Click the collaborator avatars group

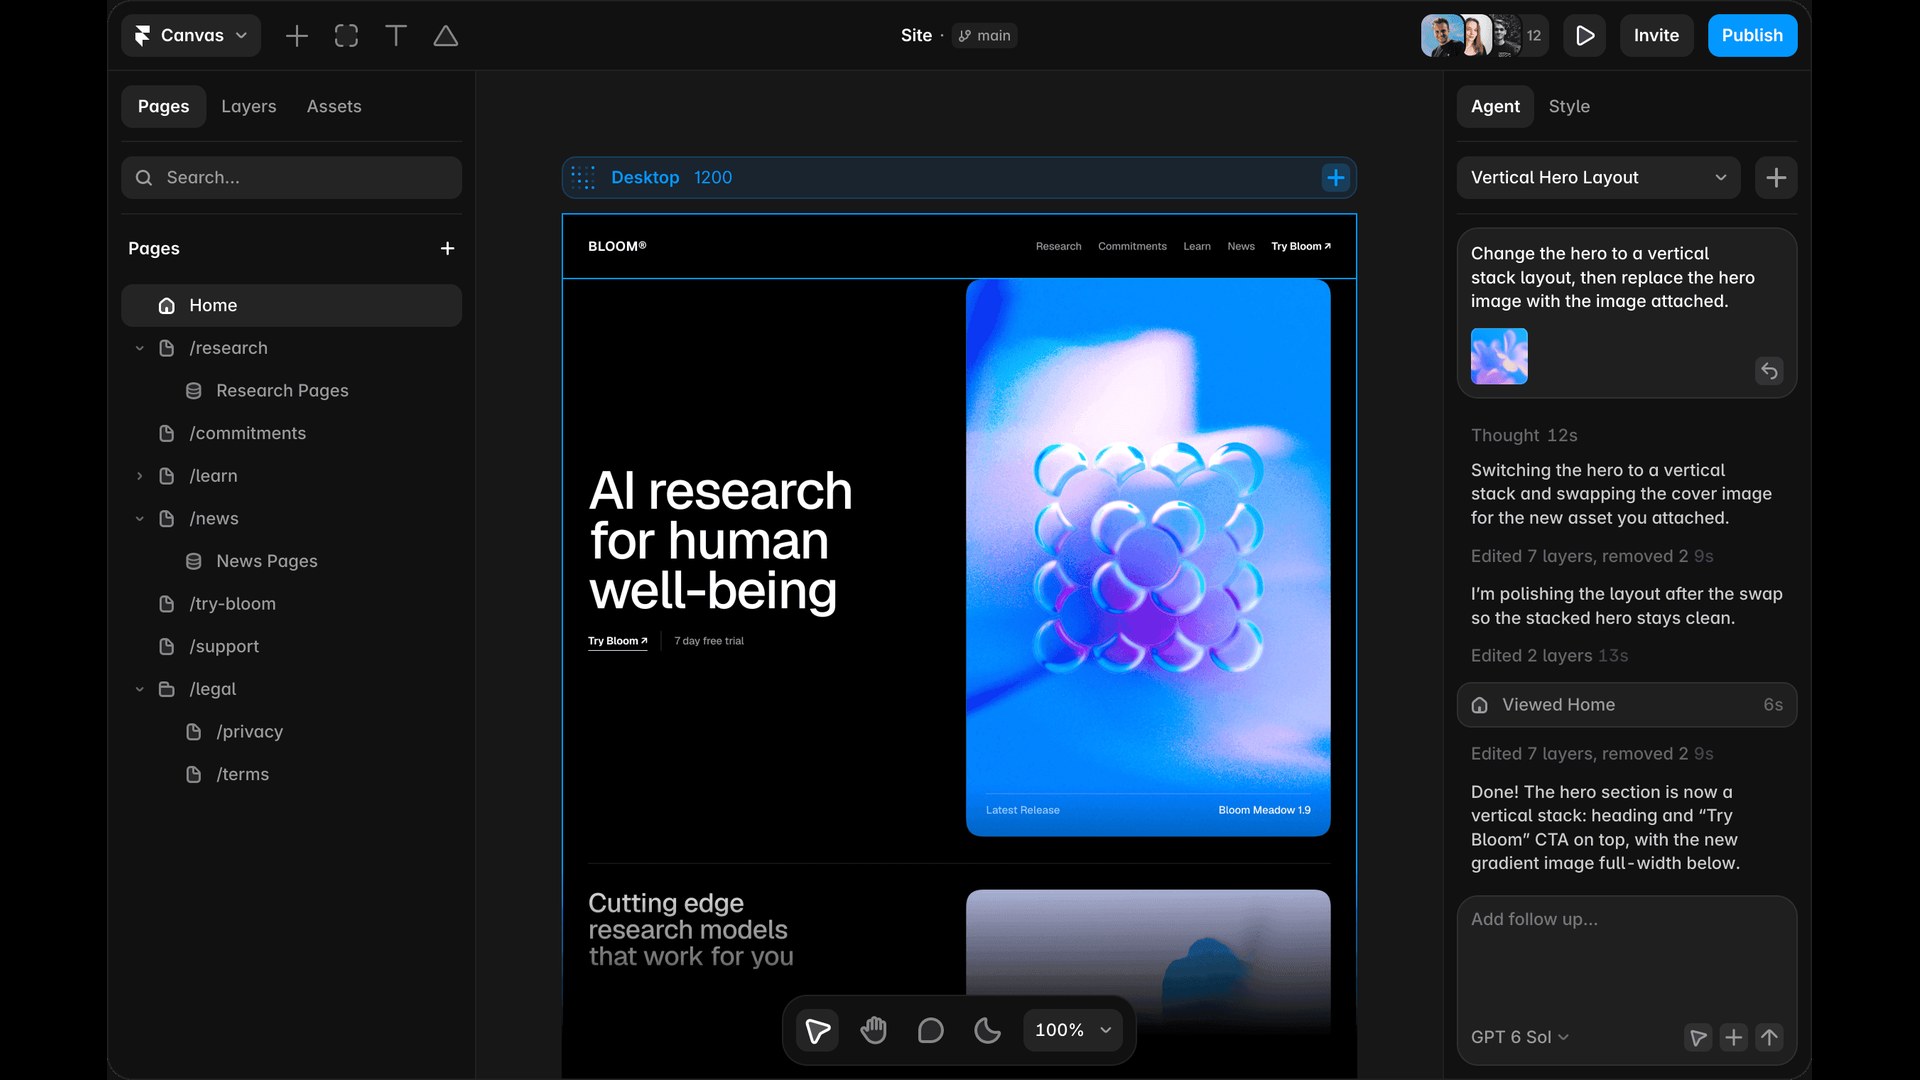(x=1484, y=36)
